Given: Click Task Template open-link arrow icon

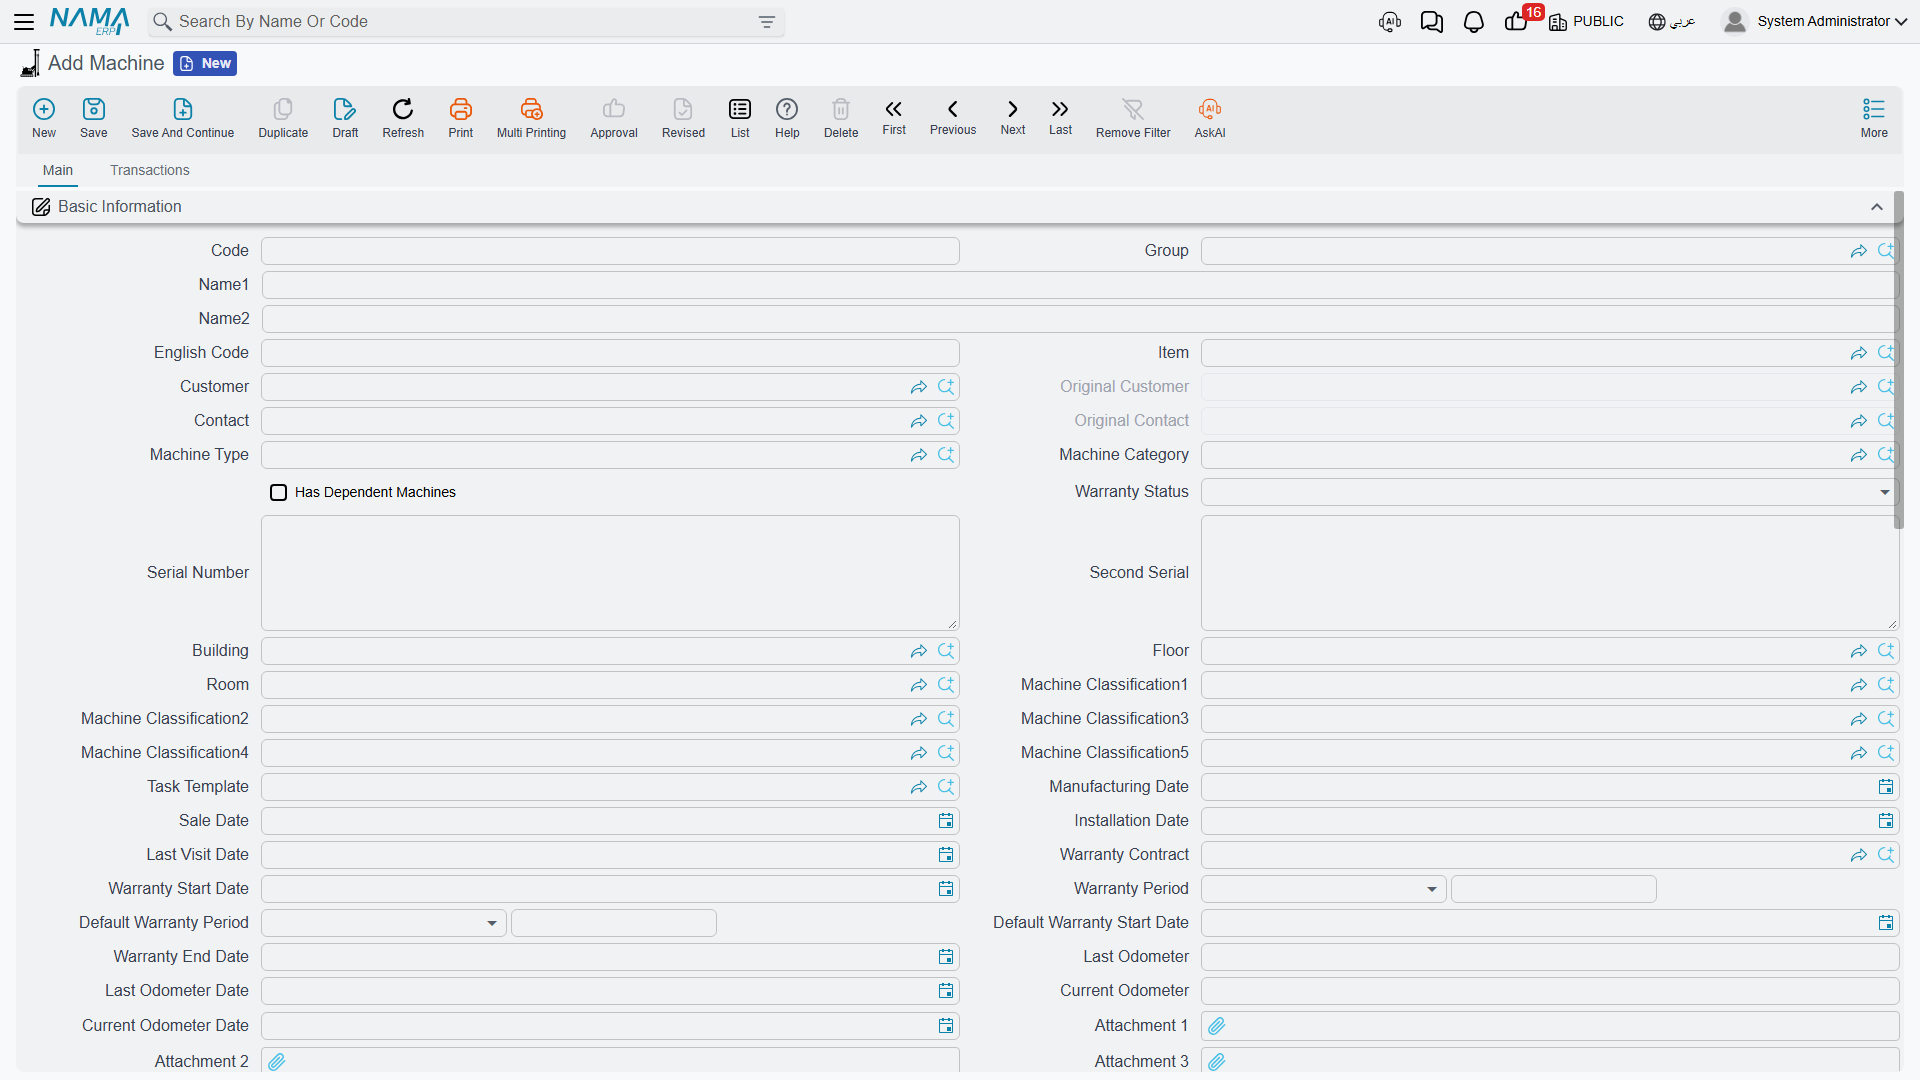Looking at the screenshot, I should (919, 787).
